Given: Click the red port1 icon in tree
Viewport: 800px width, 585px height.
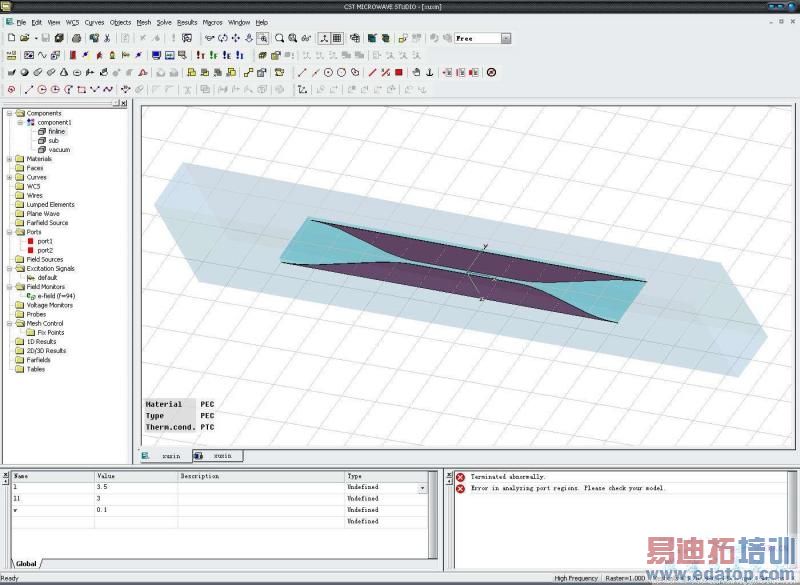Looking at the screenshot, I should tap(32, 241).
